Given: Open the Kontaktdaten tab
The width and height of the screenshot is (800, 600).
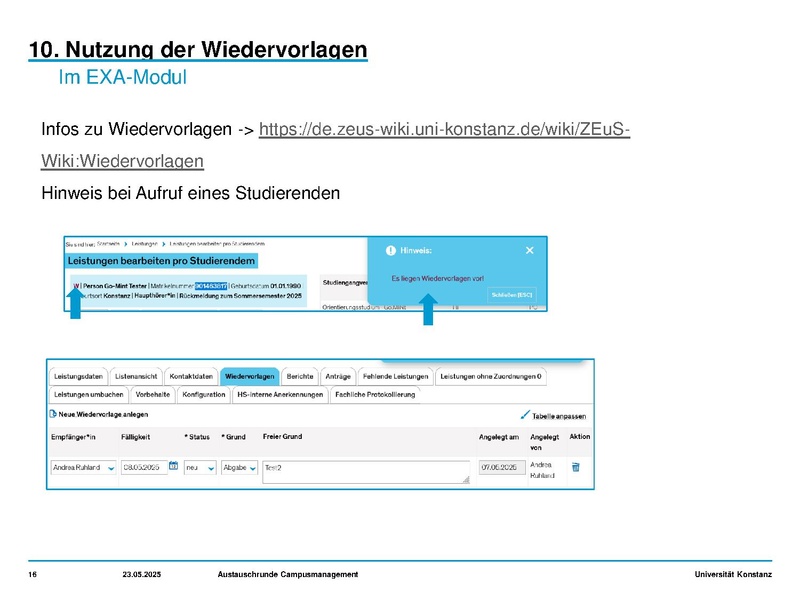Looking at the screenshot, I should click(191, 377).
